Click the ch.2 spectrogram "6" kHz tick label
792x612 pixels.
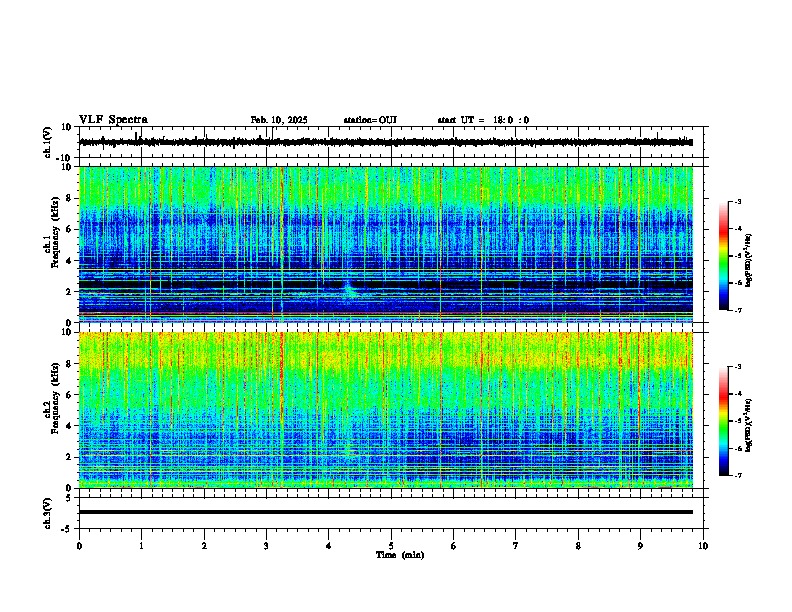click(70, 395)
